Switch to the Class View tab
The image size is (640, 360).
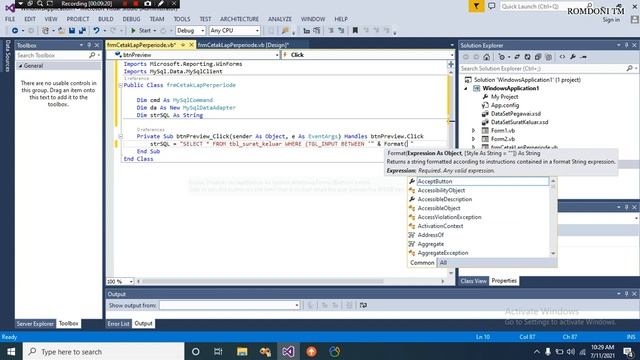click(x=473, y=281)
